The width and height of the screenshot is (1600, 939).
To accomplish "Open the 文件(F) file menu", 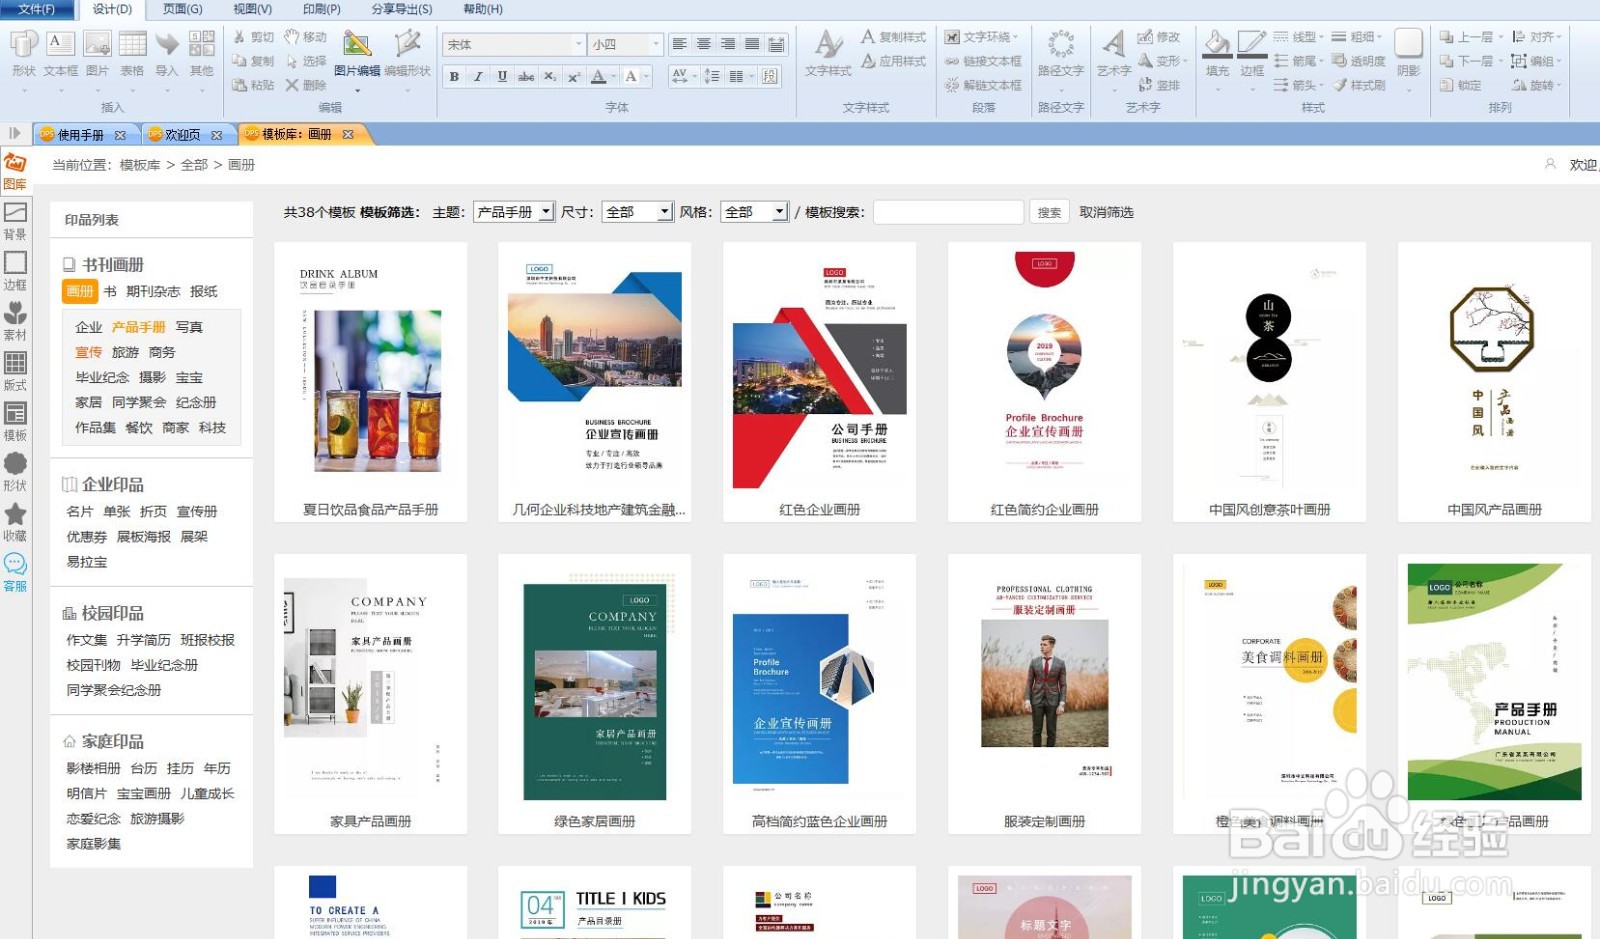I will (x=37, y=9).
